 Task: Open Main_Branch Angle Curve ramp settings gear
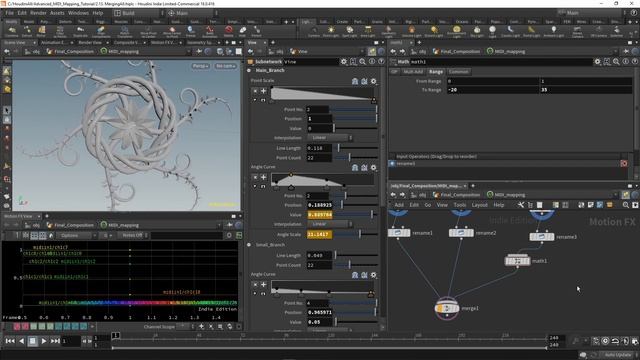pos(373,167)
